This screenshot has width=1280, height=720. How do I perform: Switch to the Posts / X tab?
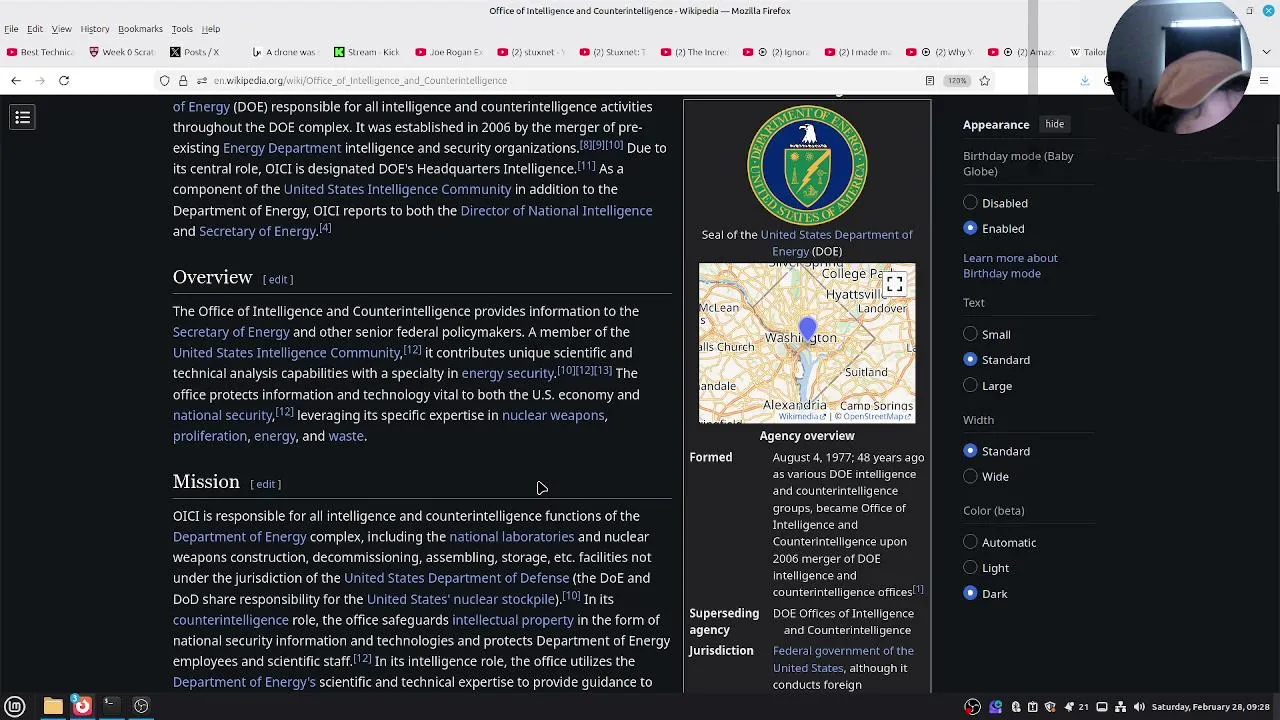coord(202,52)
